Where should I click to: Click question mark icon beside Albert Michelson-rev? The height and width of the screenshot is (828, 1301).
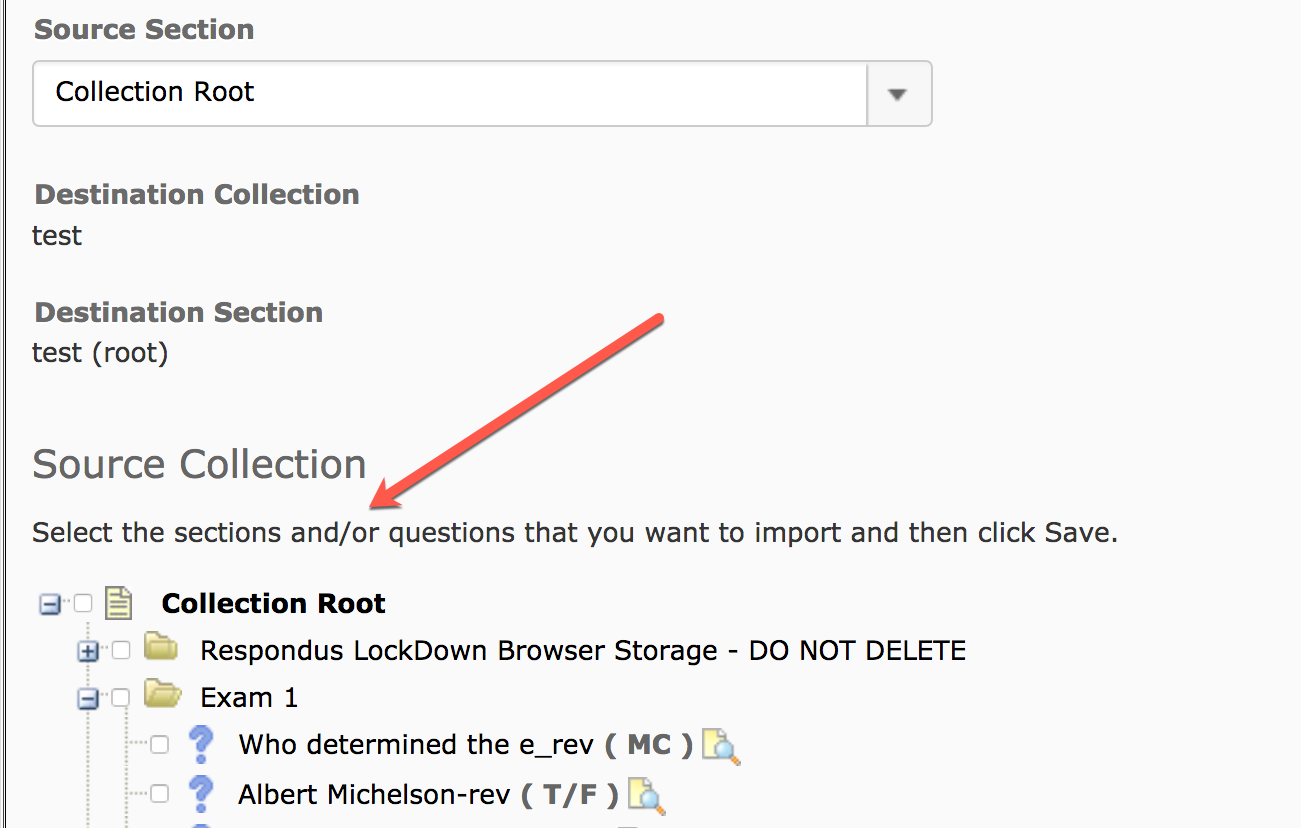[201, 794]
